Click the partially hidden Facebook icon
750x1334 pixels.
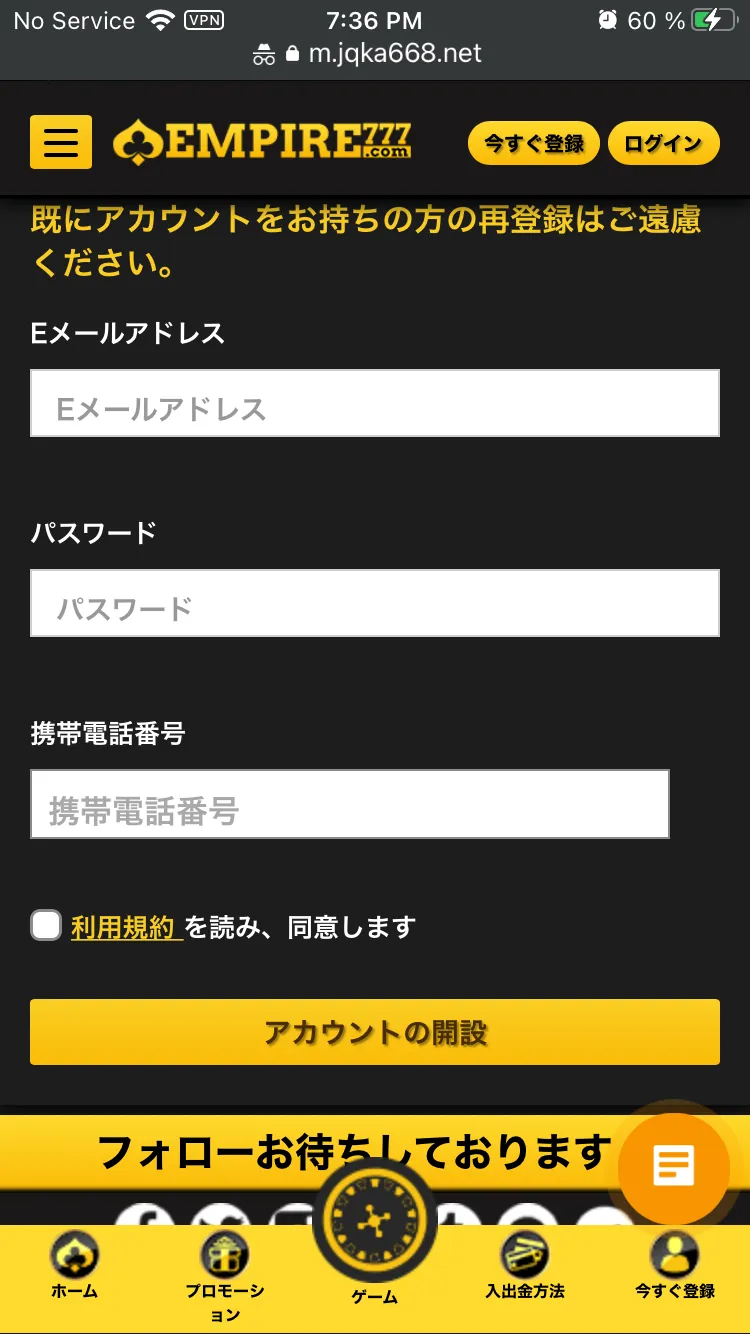145,1214
